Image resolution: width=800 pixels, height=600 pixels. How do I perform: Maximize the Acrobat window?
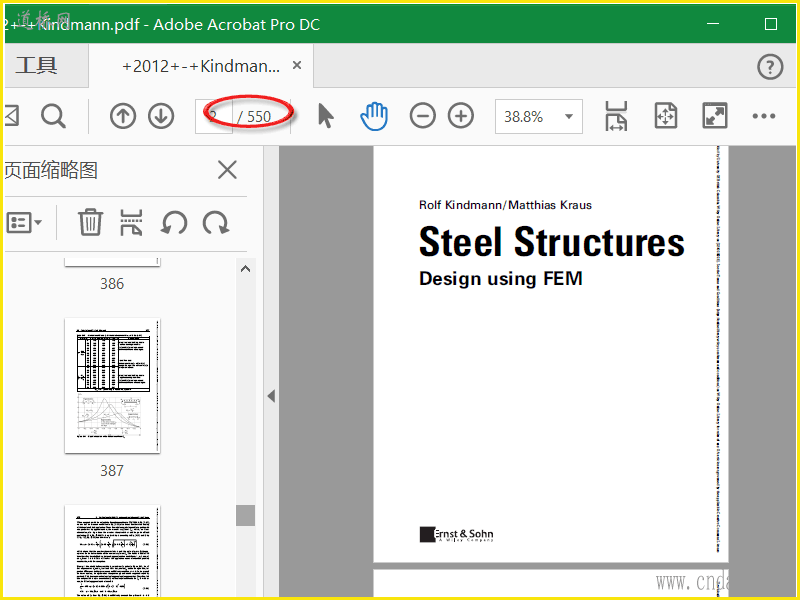(x=771, y=24)
